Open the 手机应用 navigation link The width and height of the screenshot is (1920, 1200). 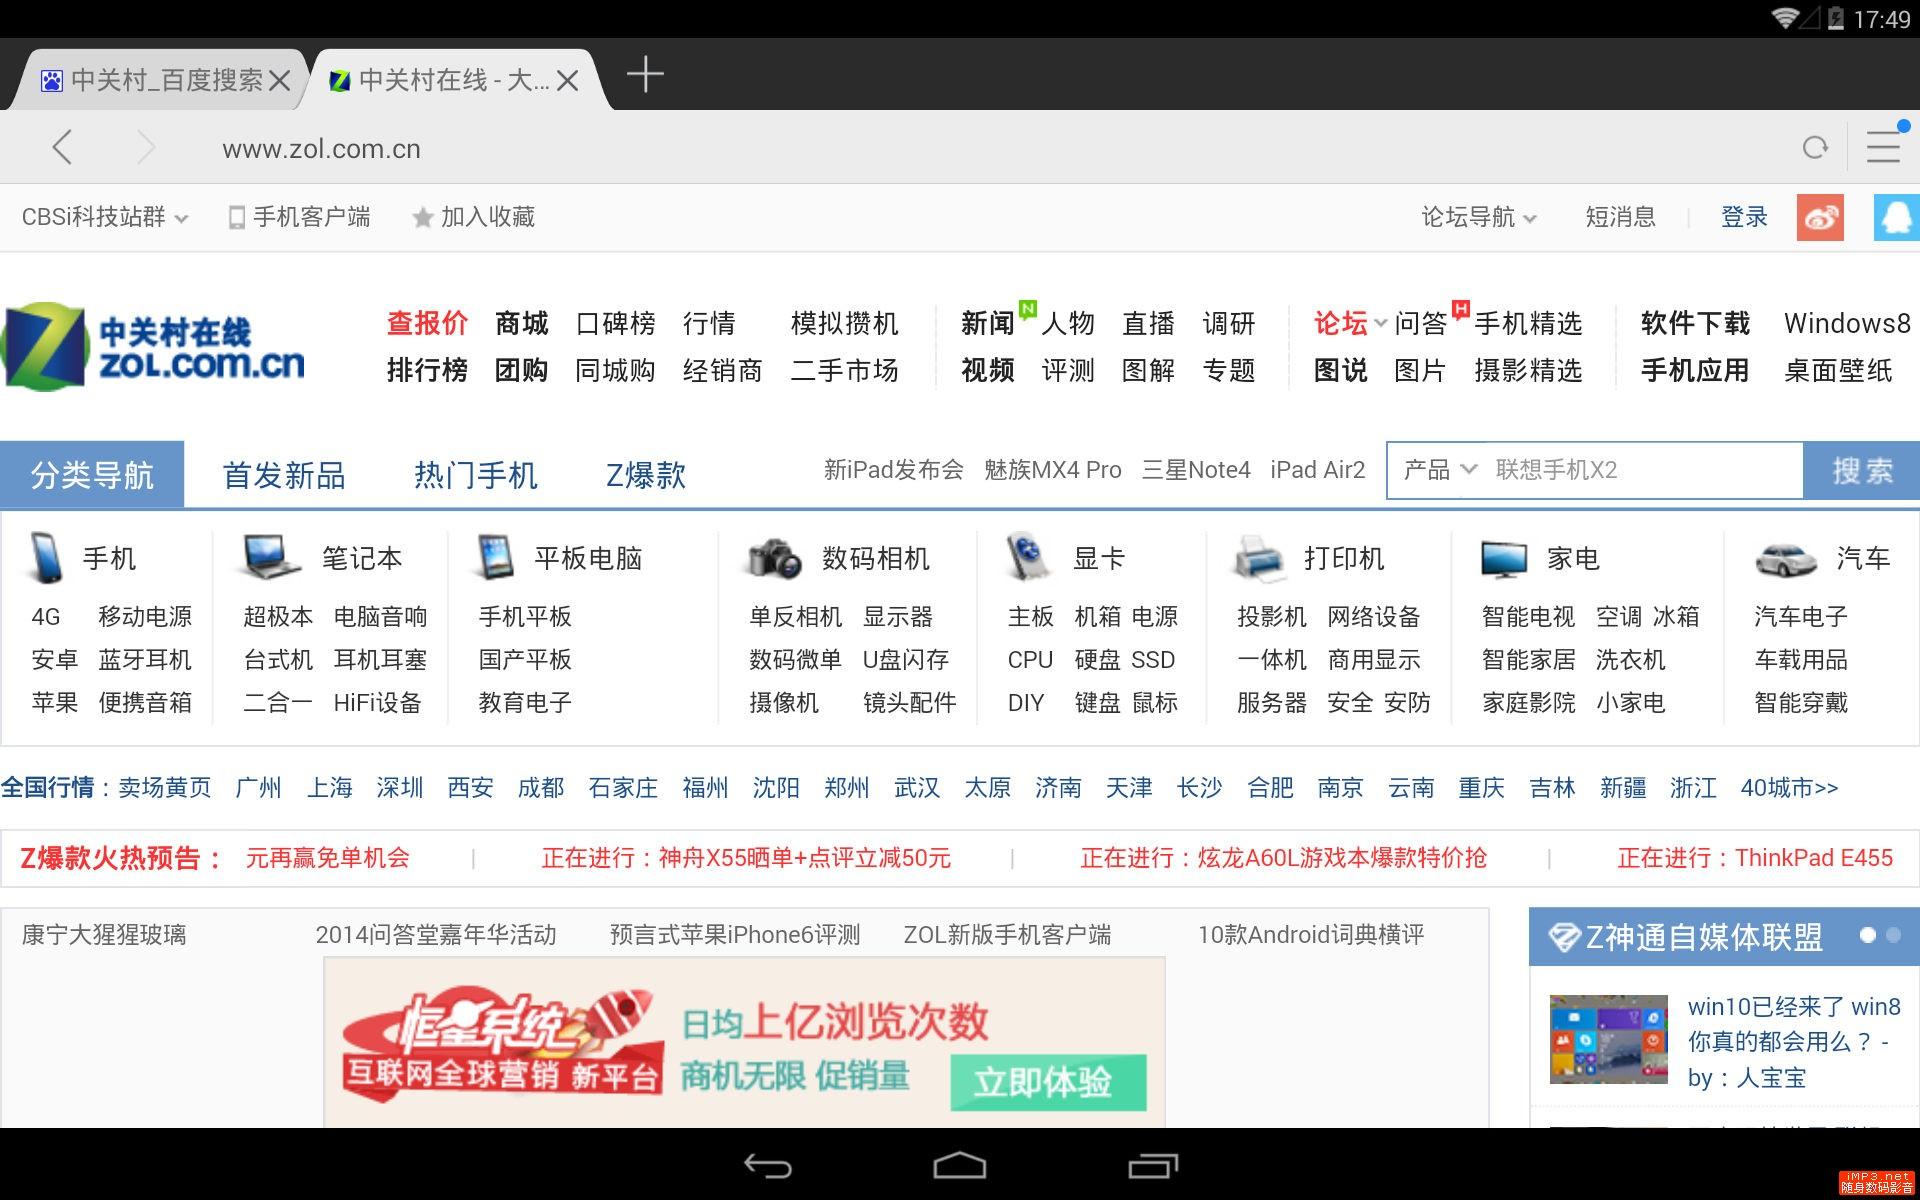point(1695,370)
